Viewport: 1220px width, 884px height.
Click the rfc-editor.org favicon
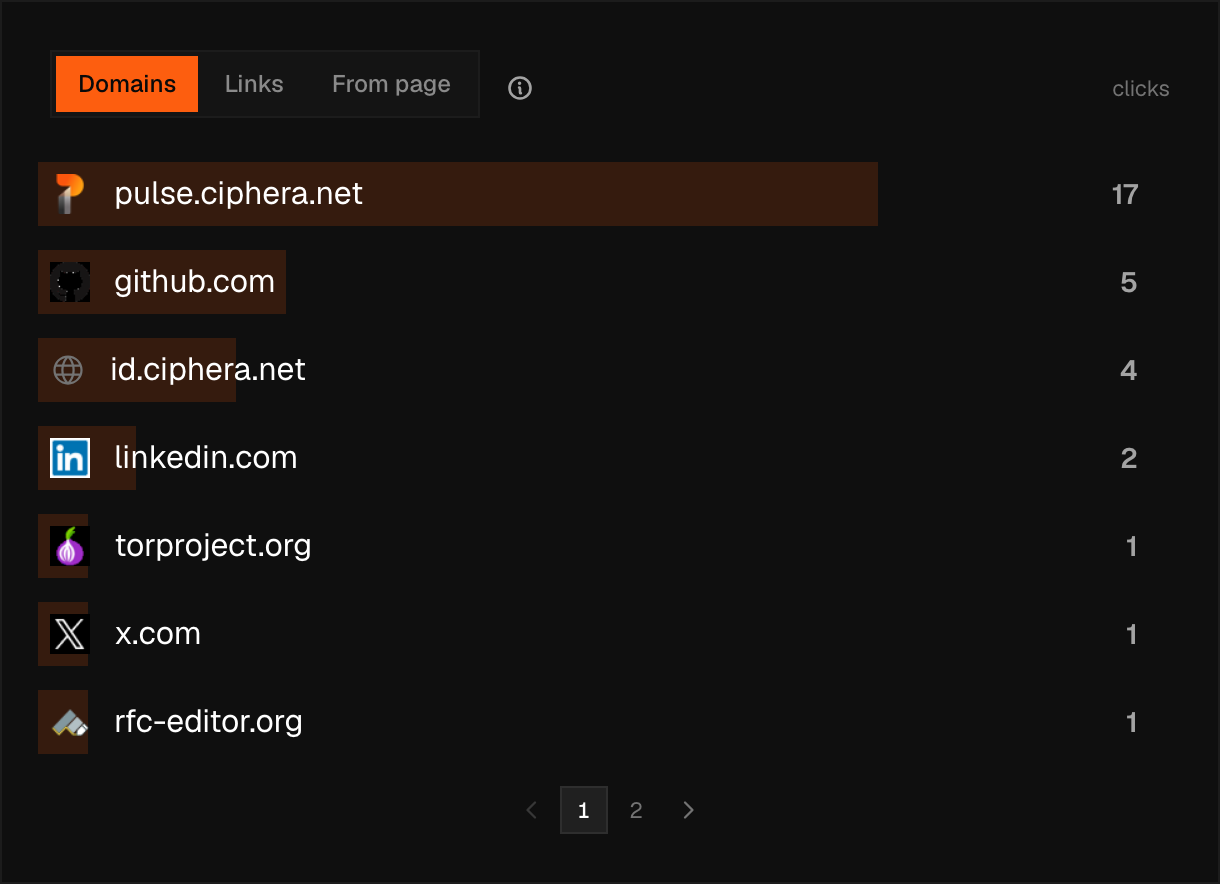point(70,722)
